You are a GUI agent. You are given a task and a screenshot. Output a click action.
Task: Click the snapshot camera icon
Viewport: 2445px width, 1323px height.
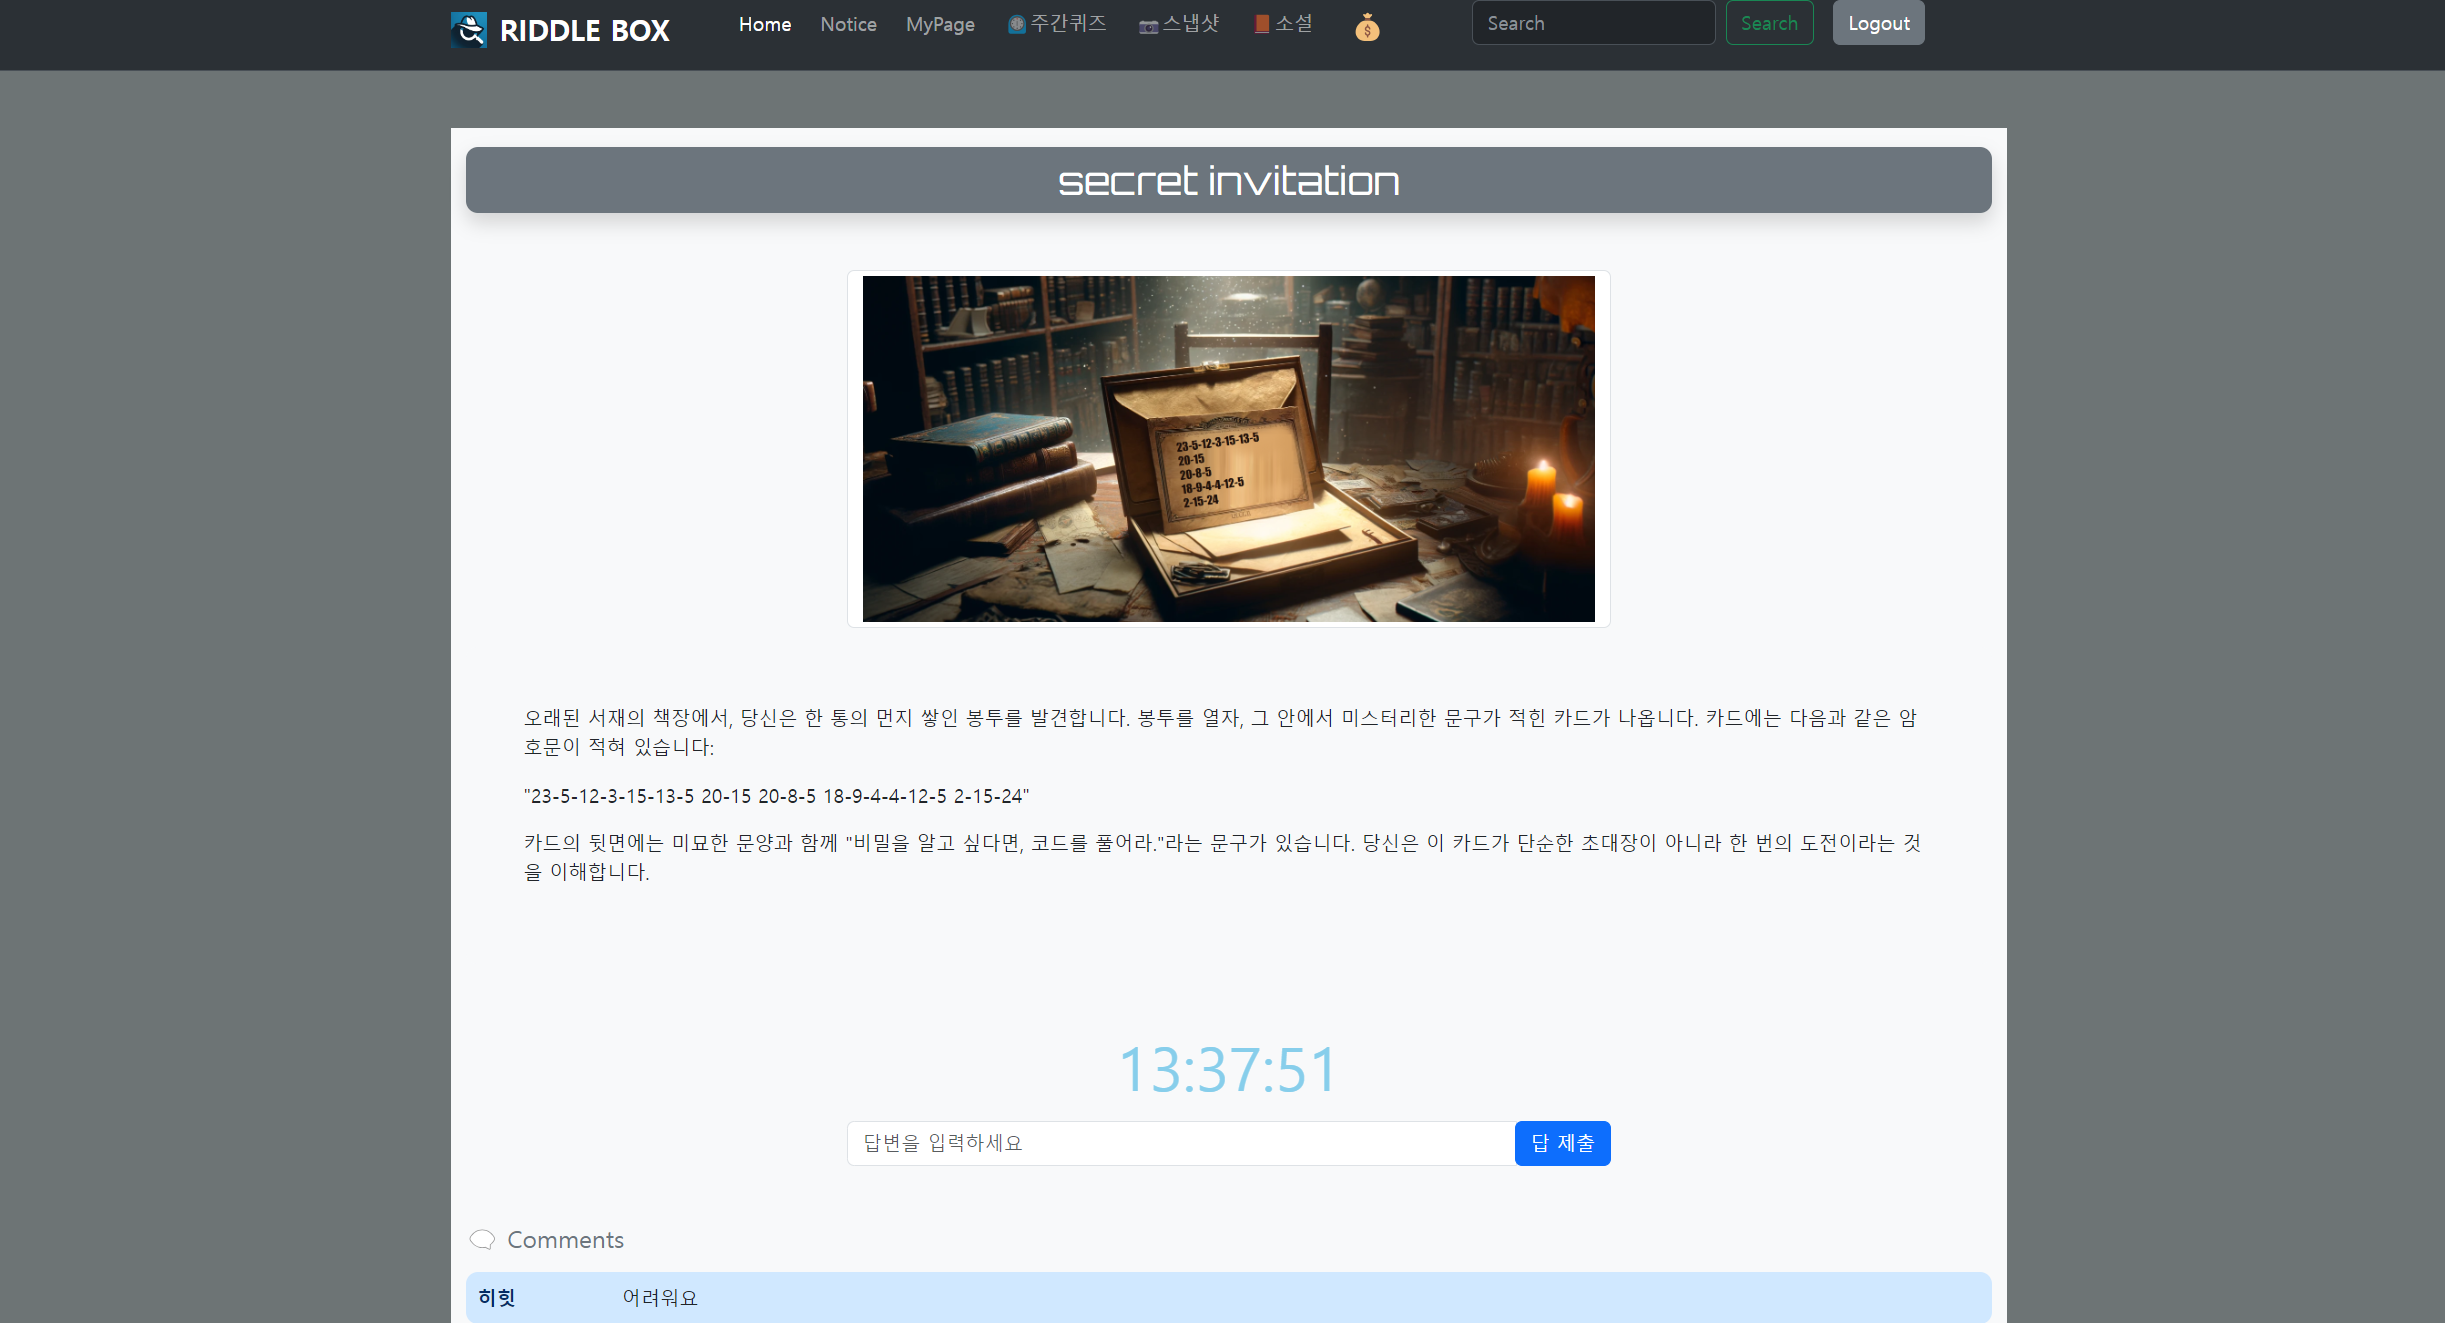(x=1148, y=27)
